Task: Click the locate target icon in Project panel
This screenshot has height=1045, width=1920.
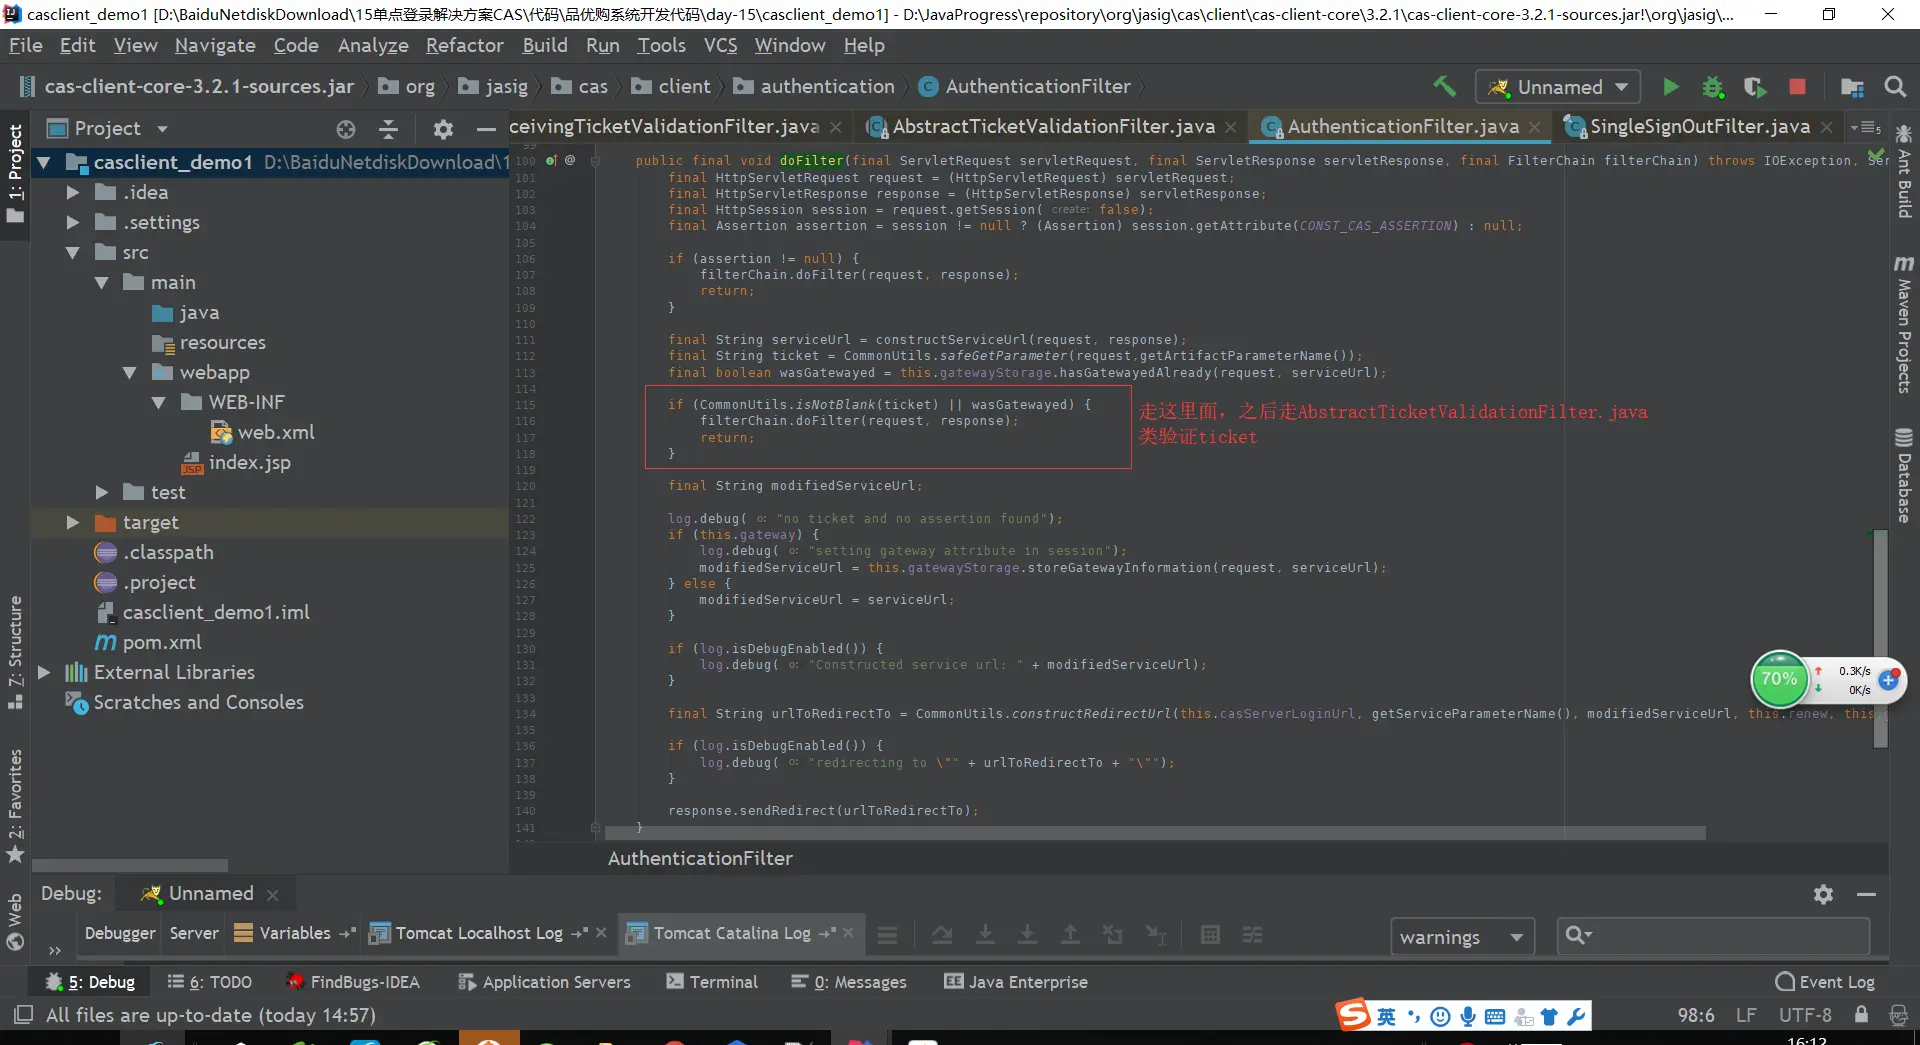Action: click(x=346, y=129)
